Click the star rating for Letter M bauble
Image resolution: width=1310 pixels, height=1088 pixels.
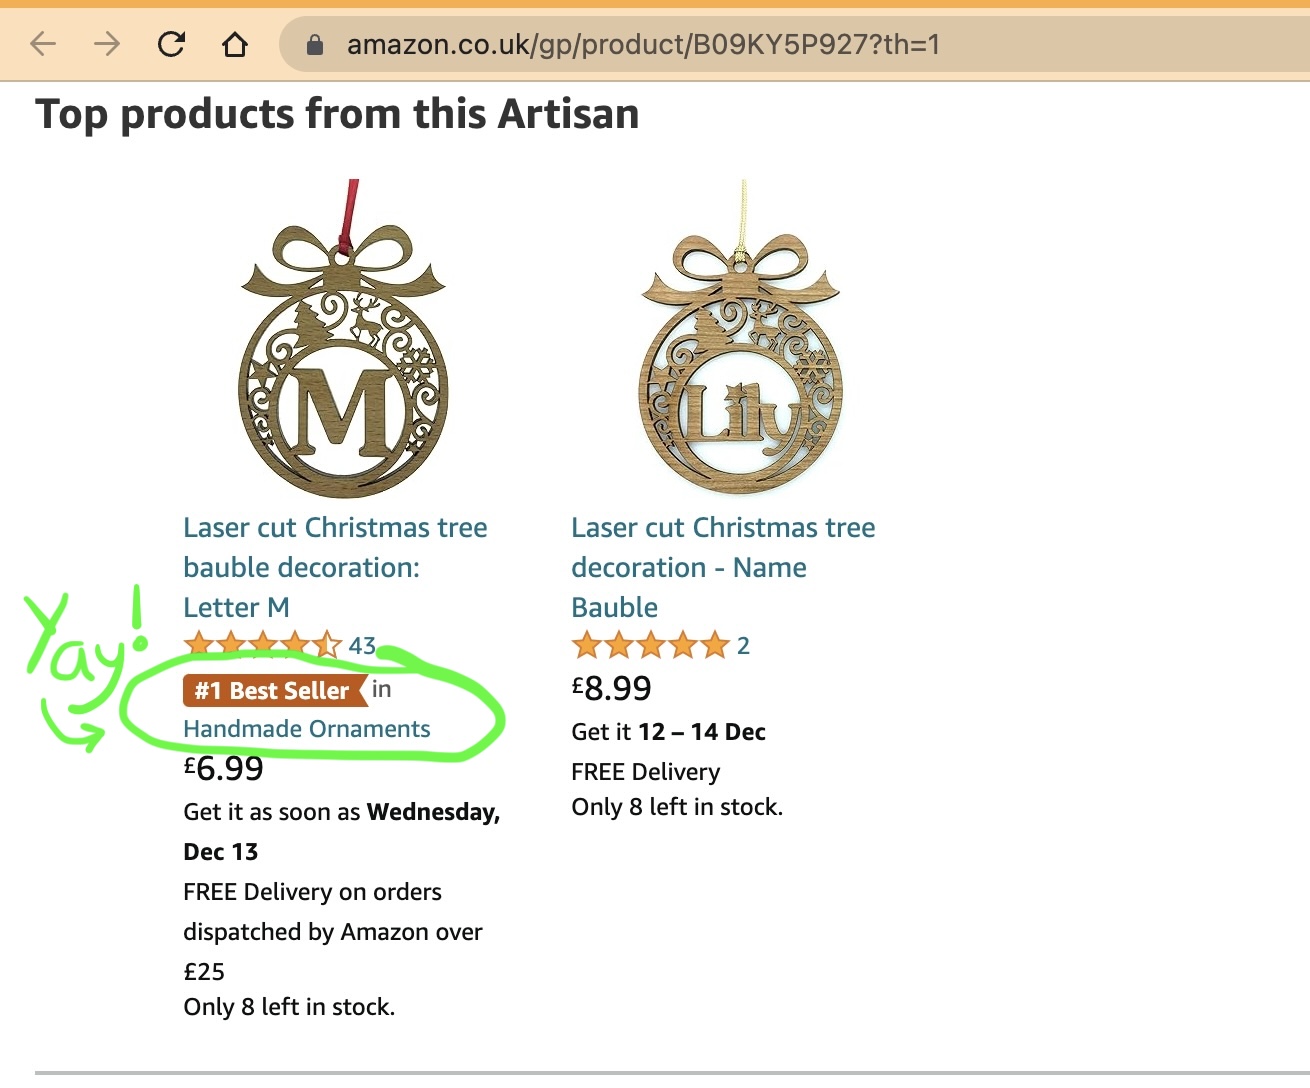tap(262, 644)
